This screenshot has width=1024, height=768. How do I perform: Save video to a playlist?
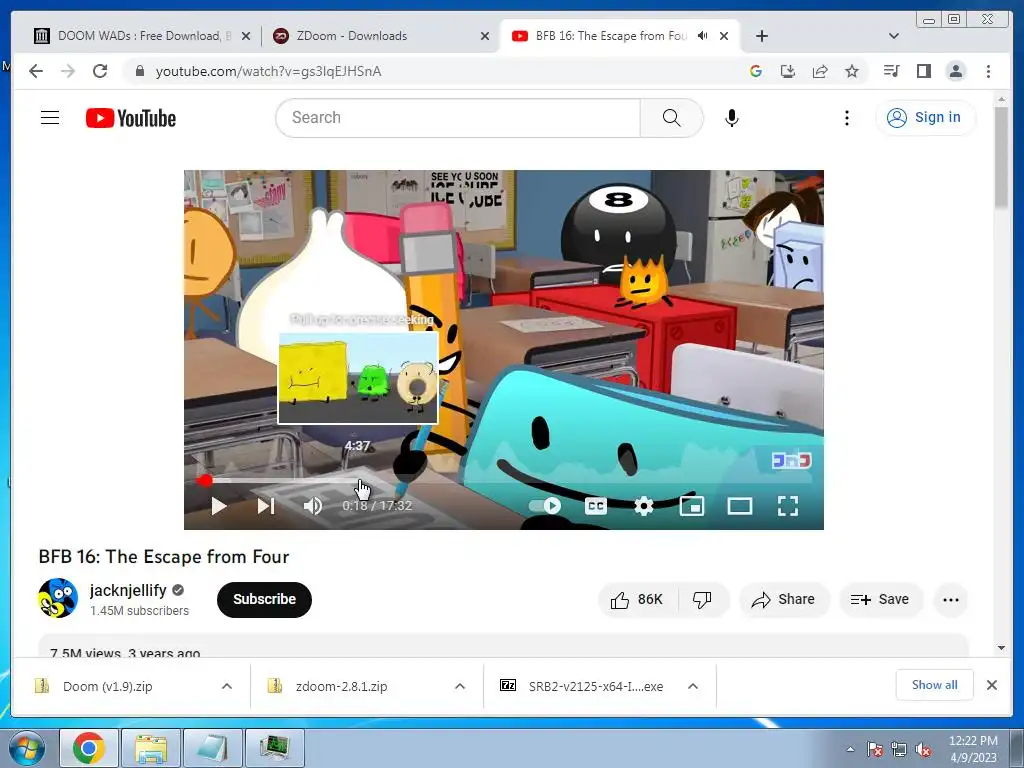click(880, 600)
